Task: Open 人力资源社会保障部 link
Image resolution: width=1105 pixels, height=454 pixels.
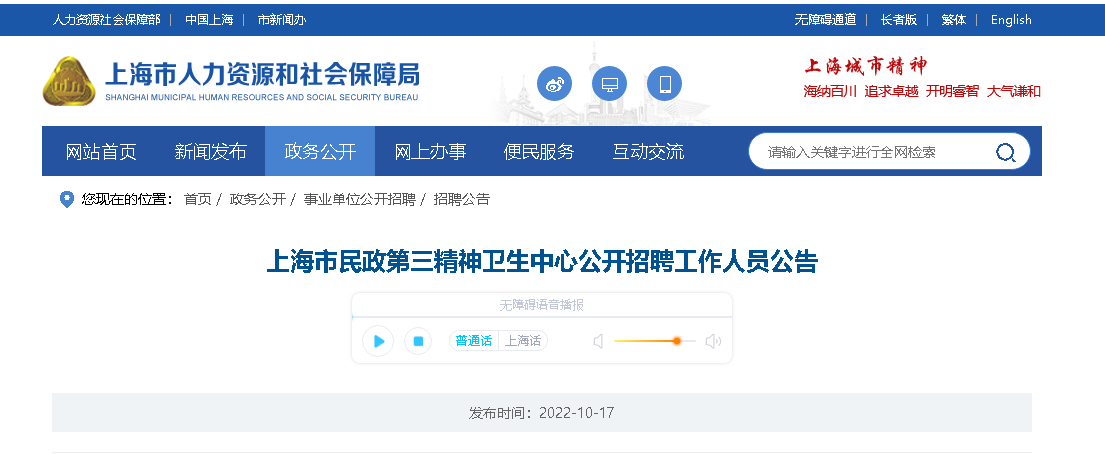Action: tap(106, 20)
